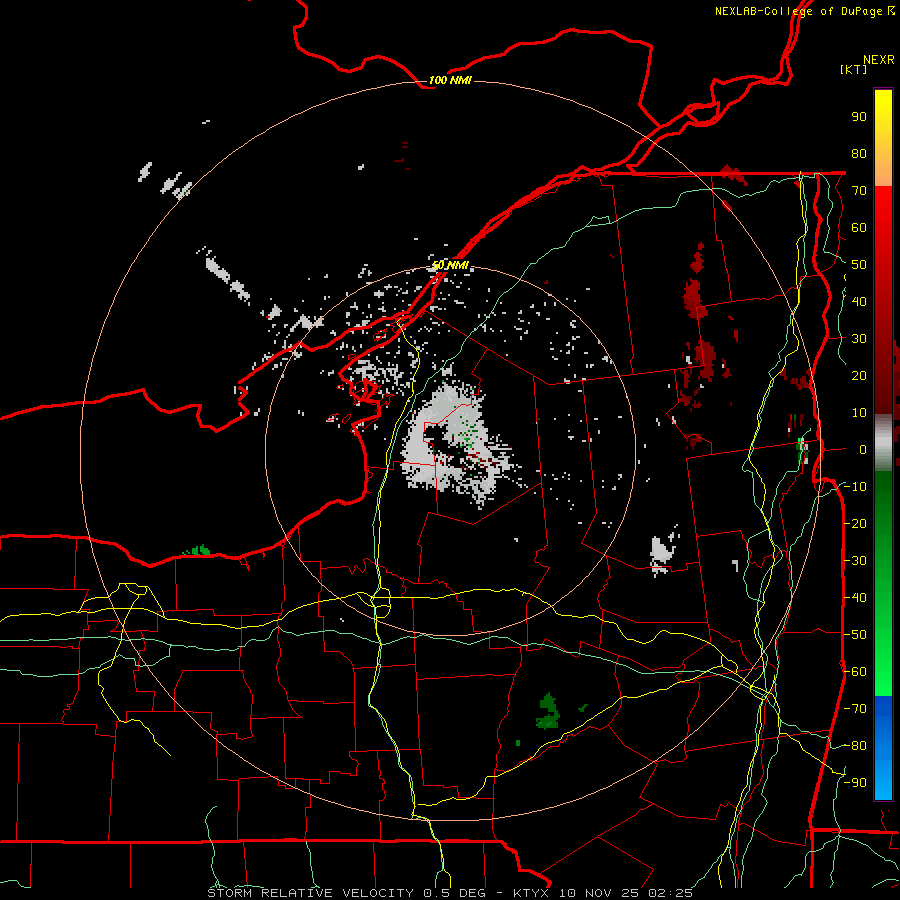Click the 02:25 scan time text
This screenshot has width=900, height=900.
coord(670,893)
